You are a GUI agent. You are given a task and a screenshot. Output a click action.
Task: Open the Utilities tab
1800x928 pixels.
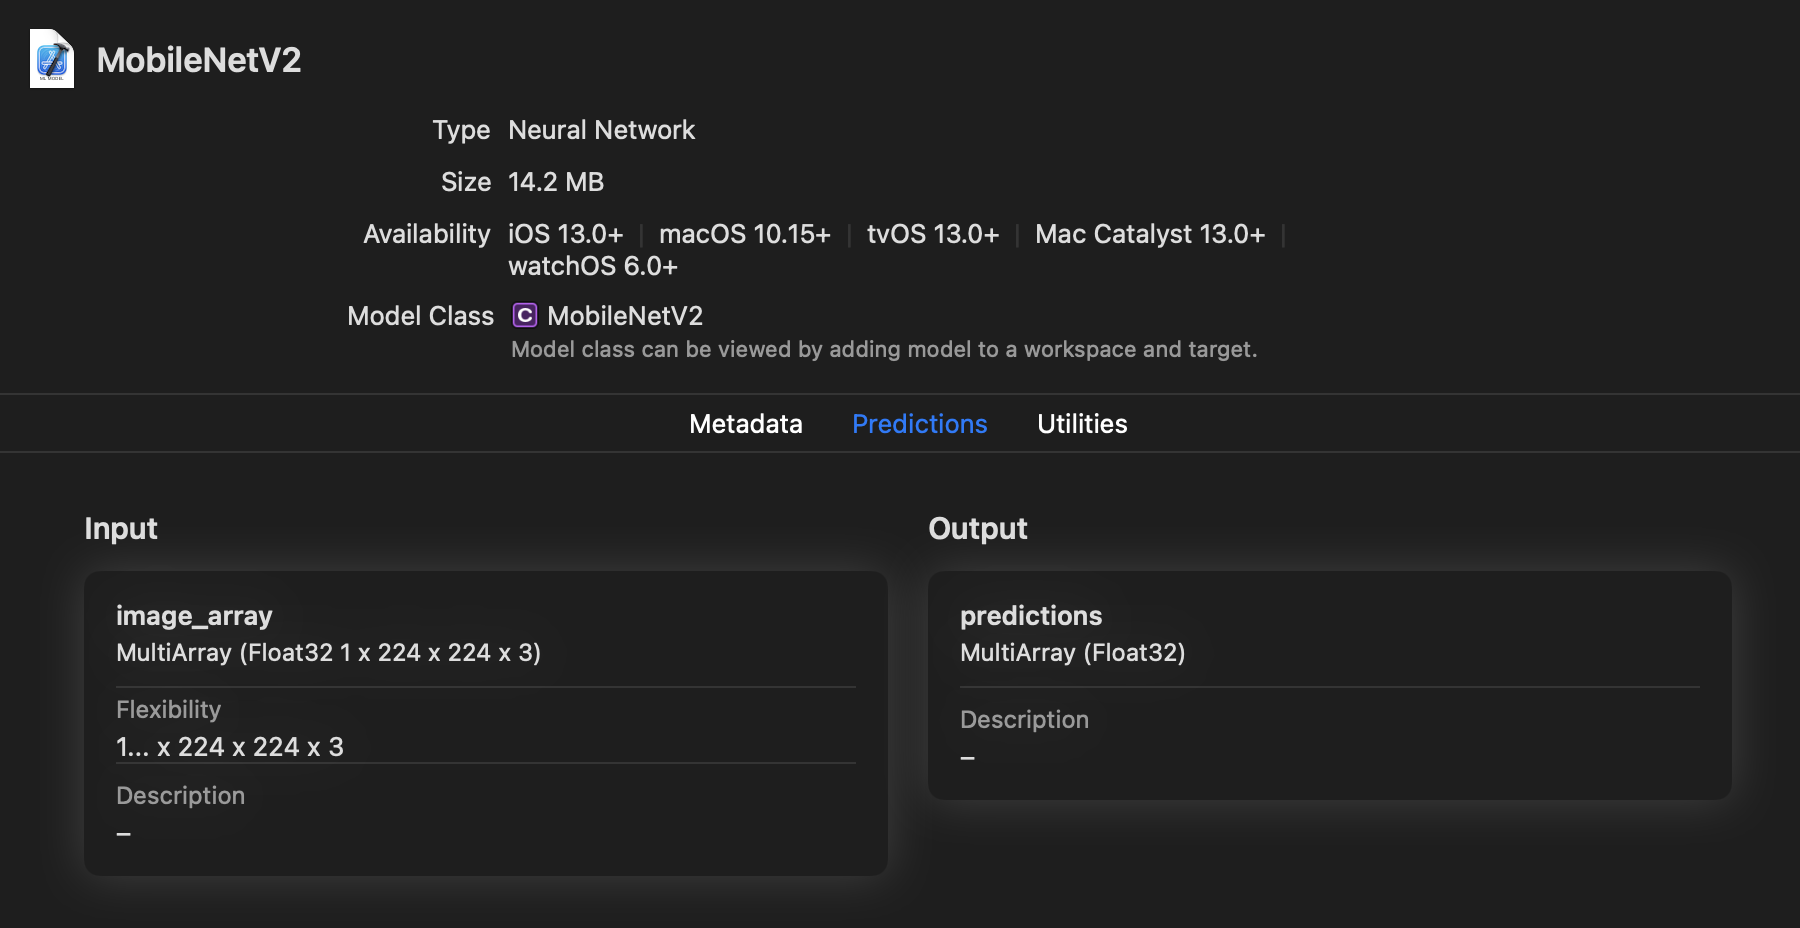[1082, 424]
